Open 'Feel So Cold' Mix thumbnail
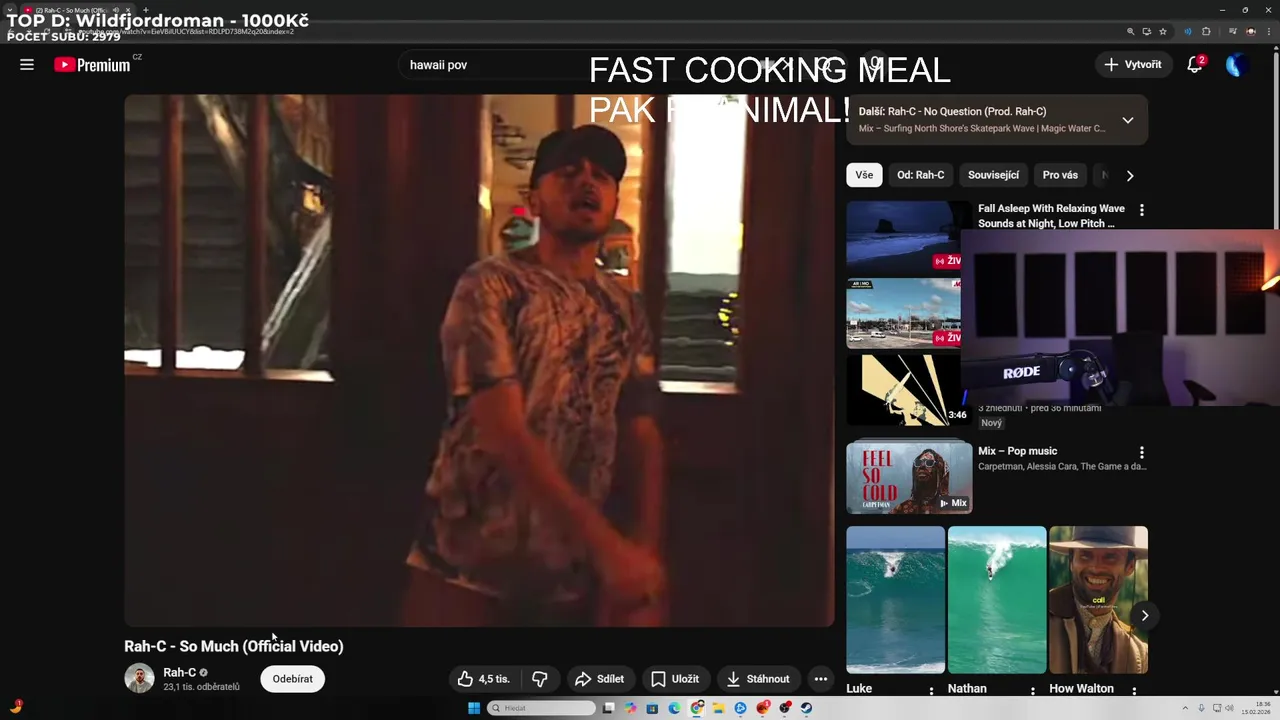Viewport: 1280px width, 720px height. coord(909,478)
